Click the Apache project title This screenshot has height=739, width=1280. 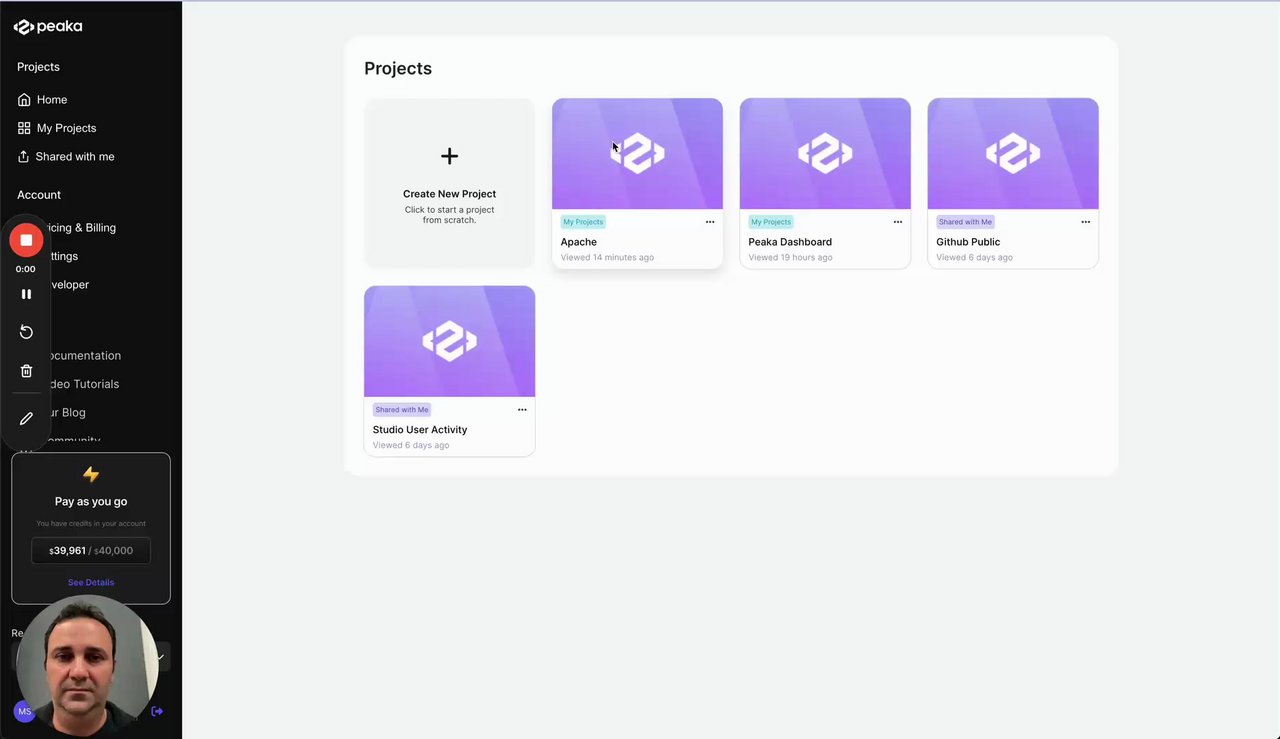[x=579, y=242]
